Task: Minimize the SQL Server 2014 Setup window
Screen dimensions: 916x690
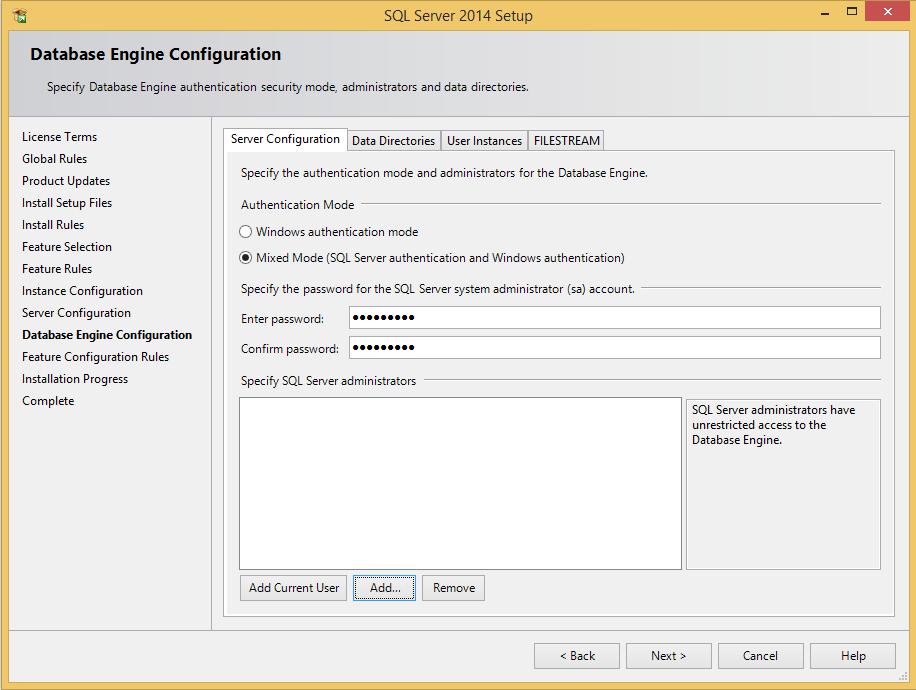Action: (825, 12)
